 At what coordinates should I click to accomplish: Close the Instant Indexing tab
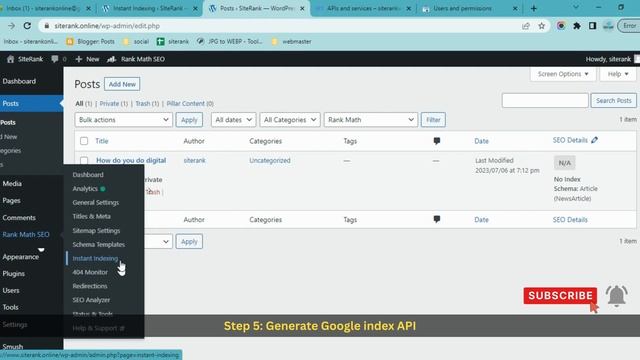point(195,8)
